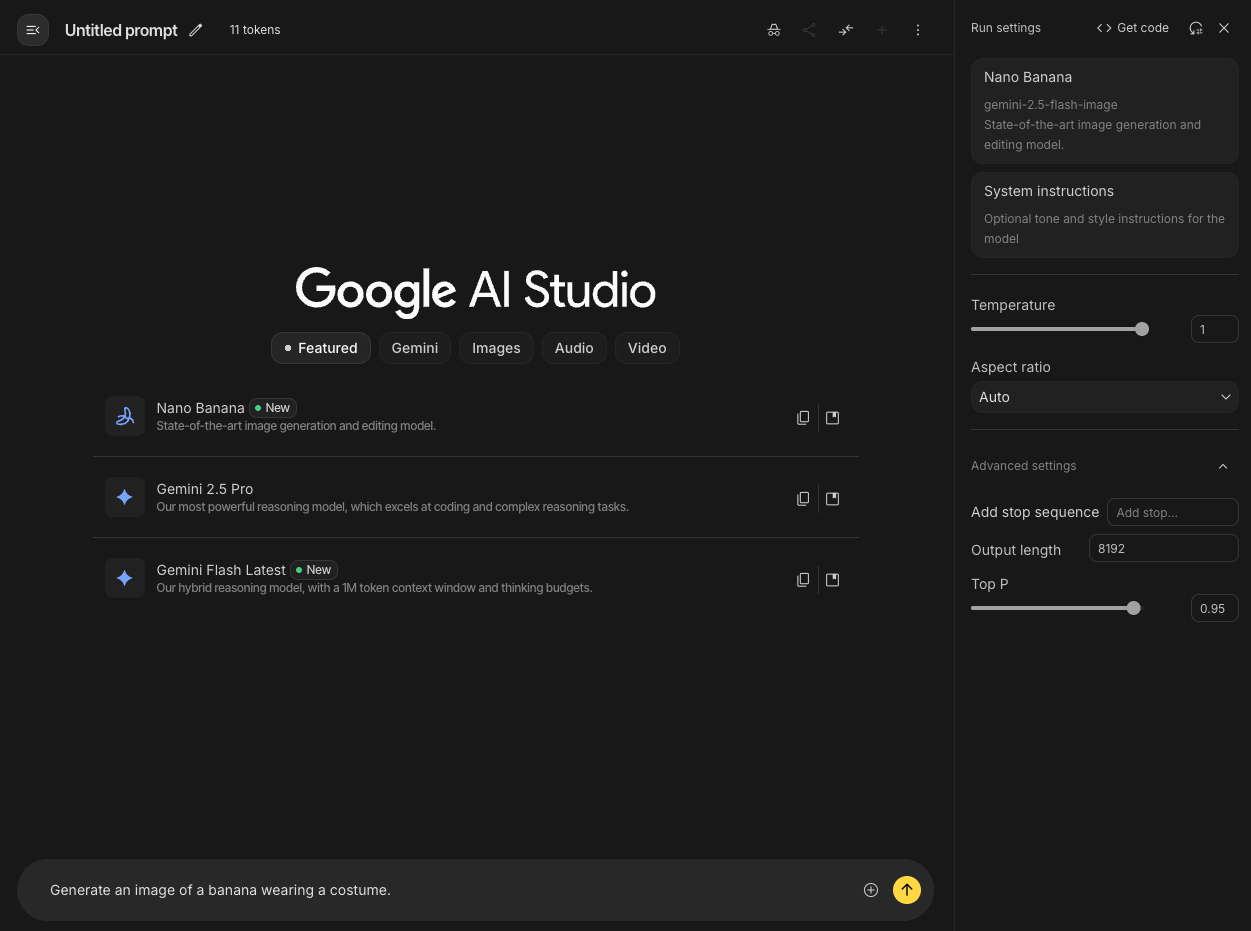Viewport: 1251px width, 931px height.
Task: Click the compare mode arrows icon
Action: pos(846,30)
